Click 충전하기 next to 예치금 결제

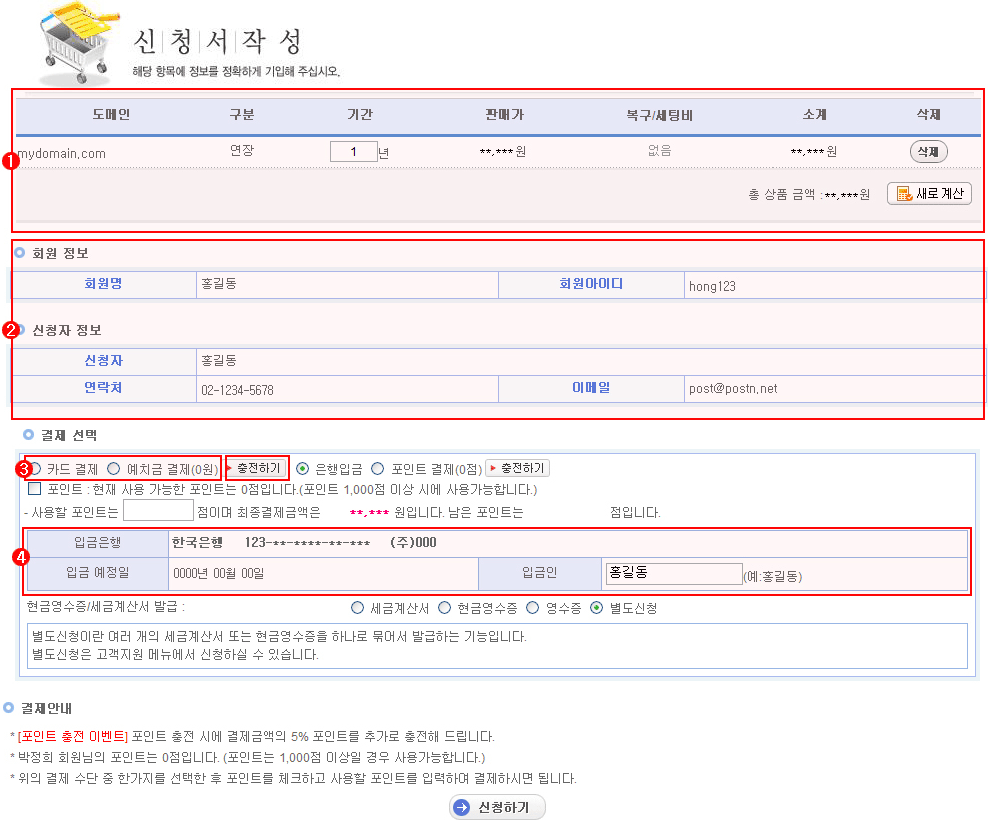coord(257,468)
